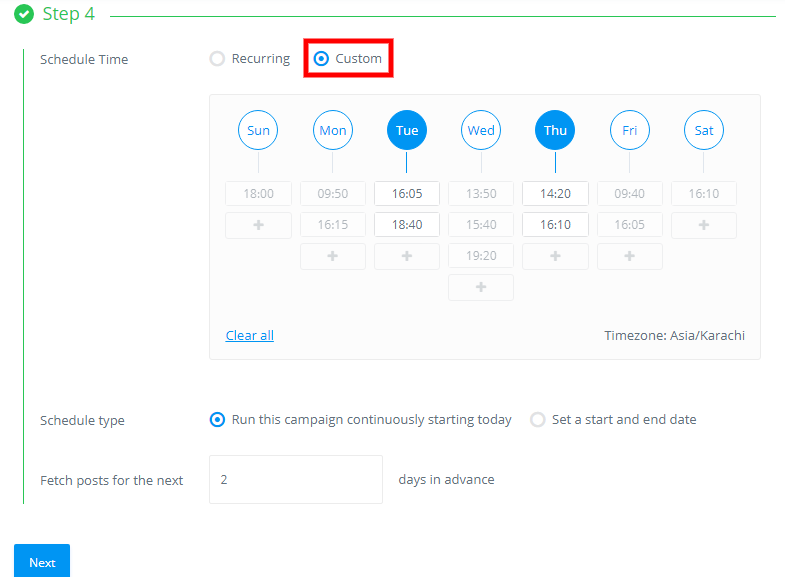Screen dimensions: 785x577
Task: Select the Custom schedule radio button
Action: pyautogui.click(x=321, y=59)
